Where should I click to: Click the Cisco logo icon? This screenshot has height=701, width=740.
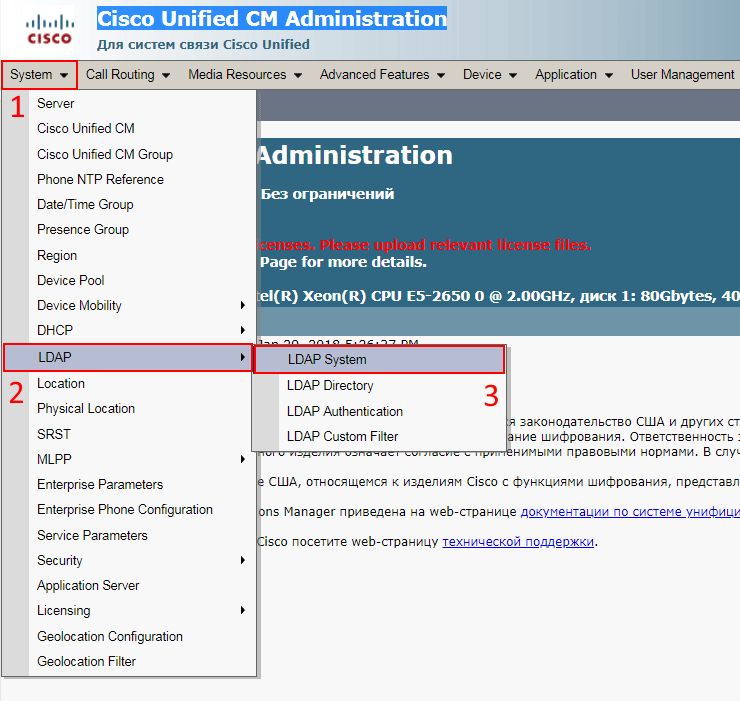[x=49, y=30]
